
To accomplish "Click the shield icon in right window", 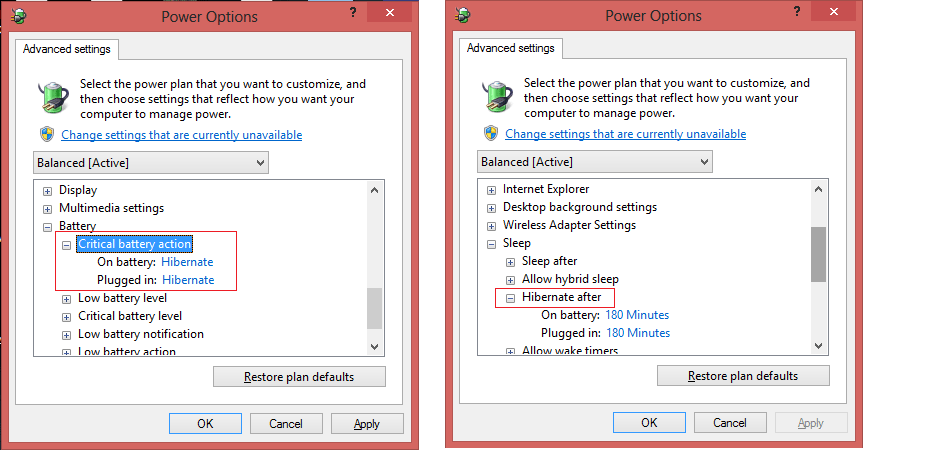I will coord(491,133).
